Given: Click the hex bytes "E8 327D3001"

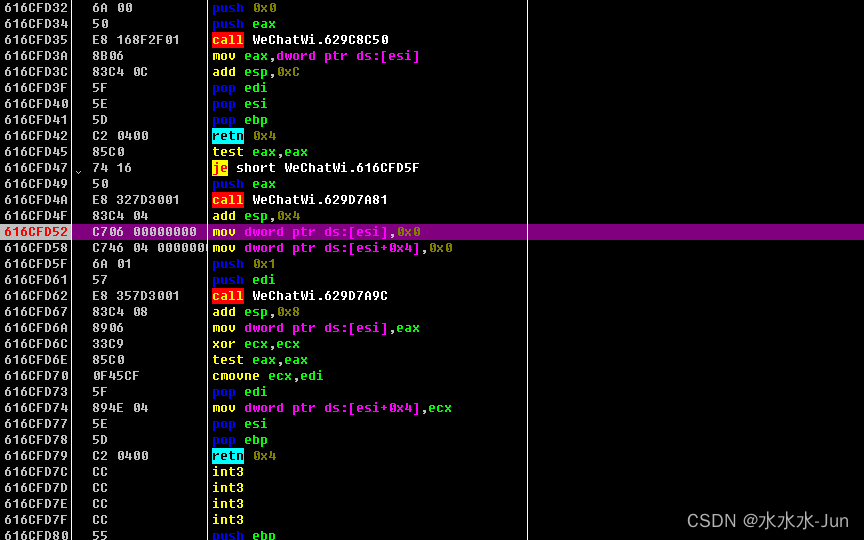Looking at the screenshot, I should [136, 199].
